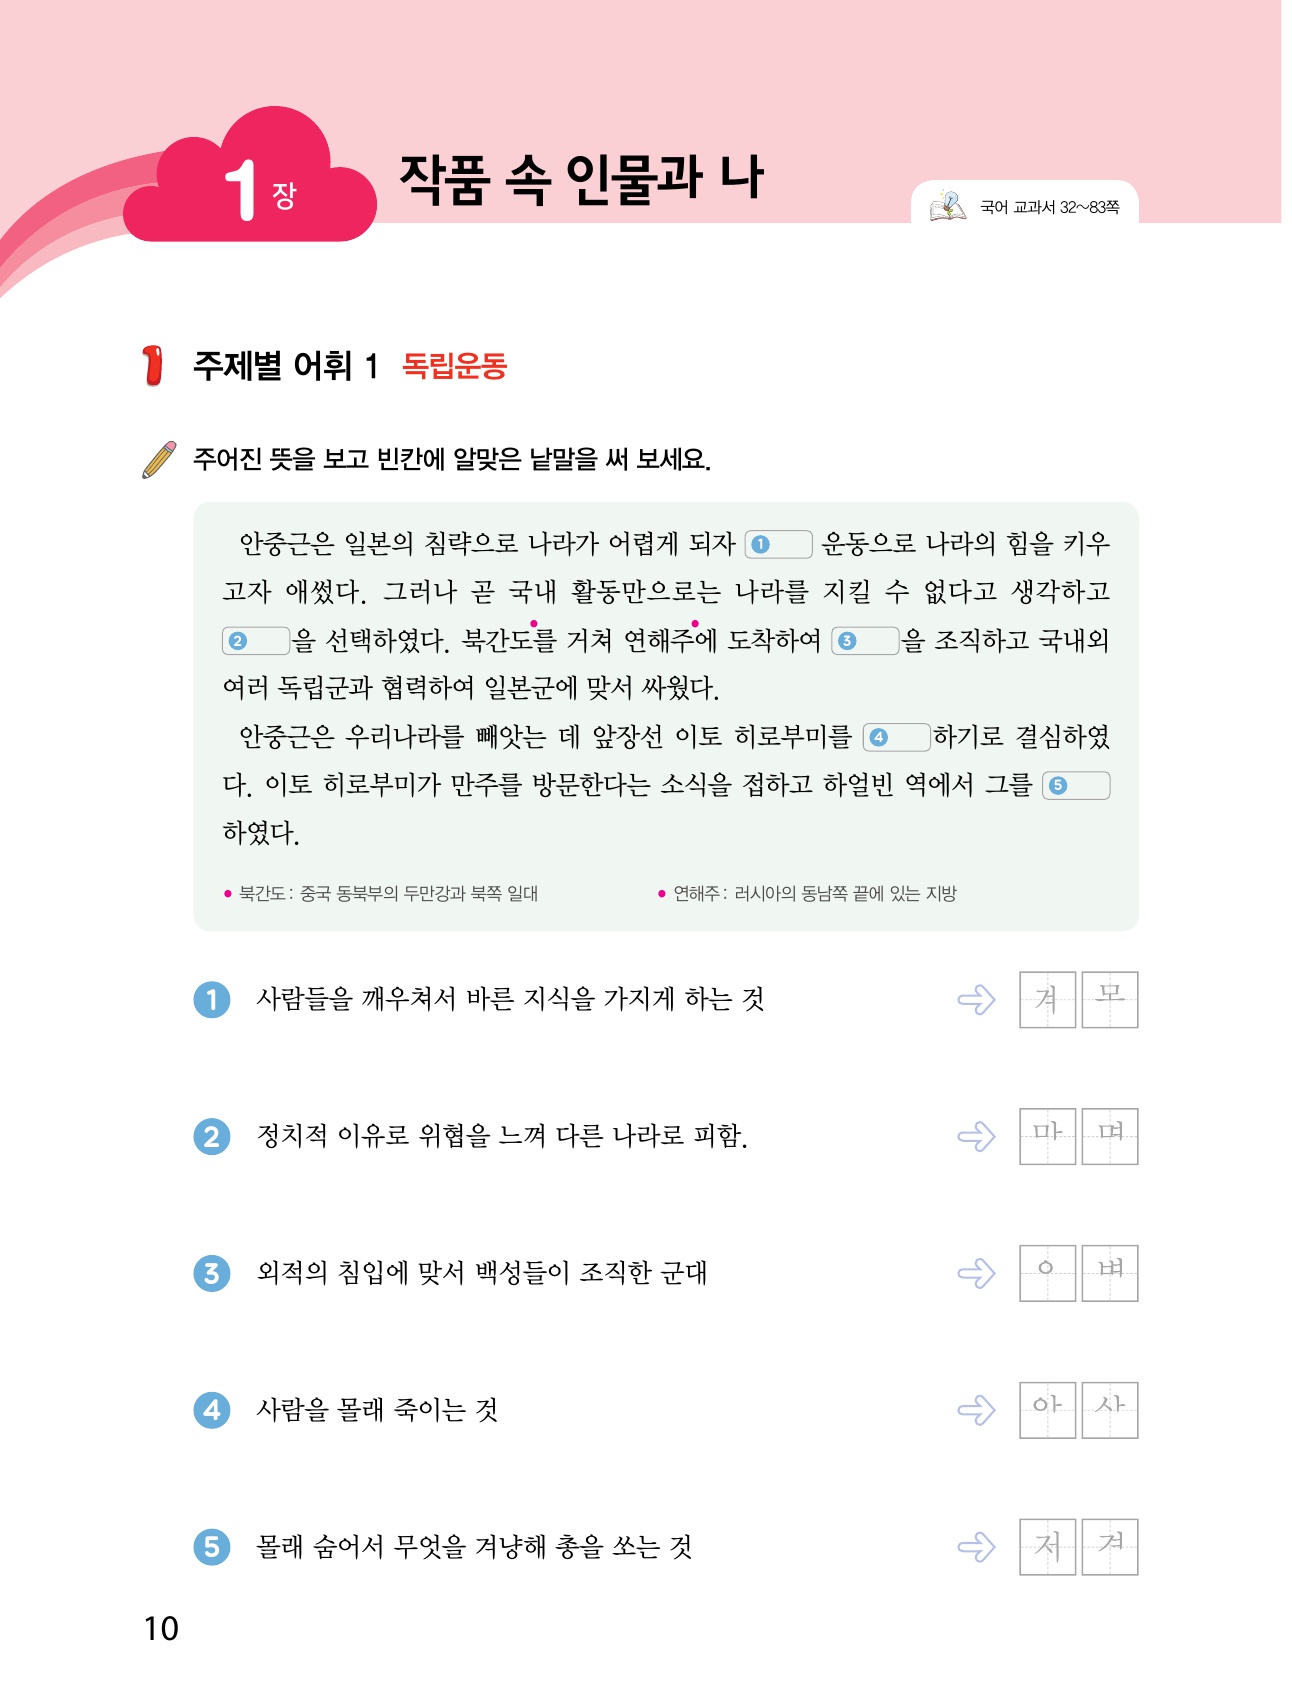The width and height of the screenshot is (1292, 1701).
Task: Click the book icon beside 국어 교과서
Action: pos(947,206)
